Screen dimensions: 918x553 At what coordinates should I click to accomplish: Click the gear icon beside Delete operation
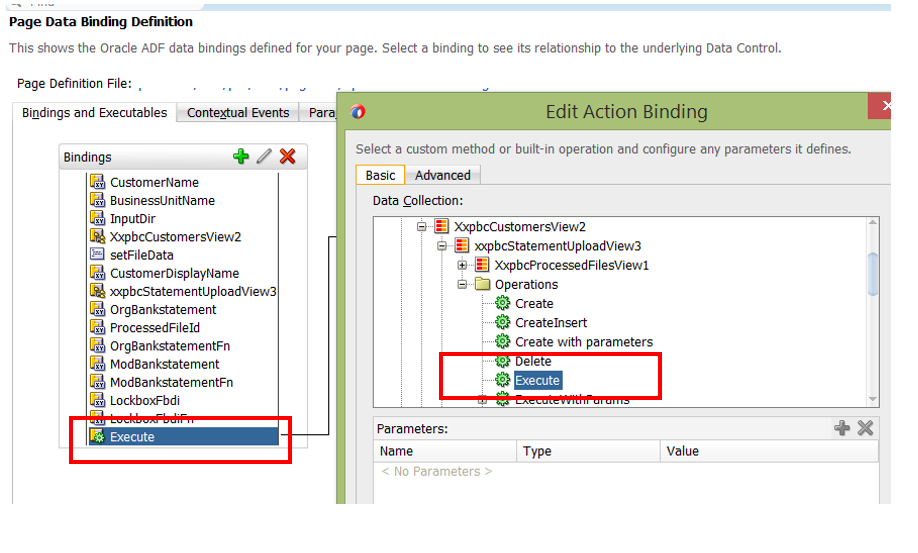click(502, 361)
